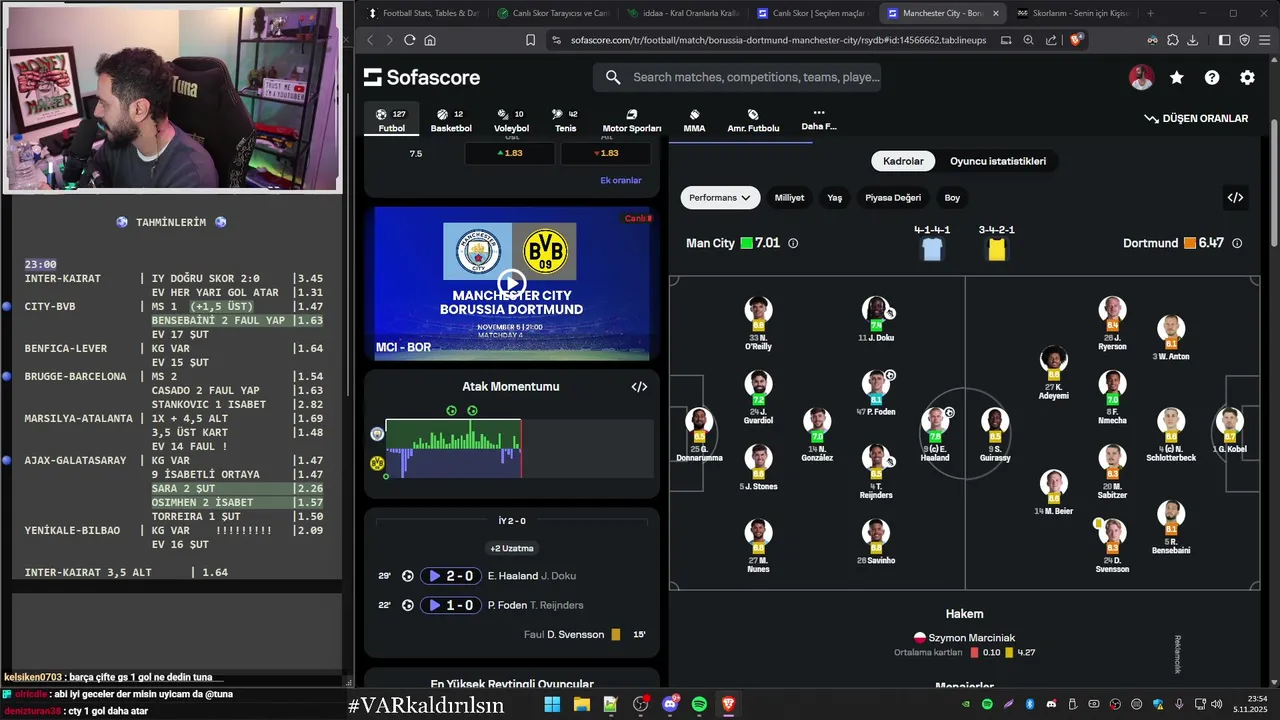Open File Explorer from the taskbar

click(581, 705)
